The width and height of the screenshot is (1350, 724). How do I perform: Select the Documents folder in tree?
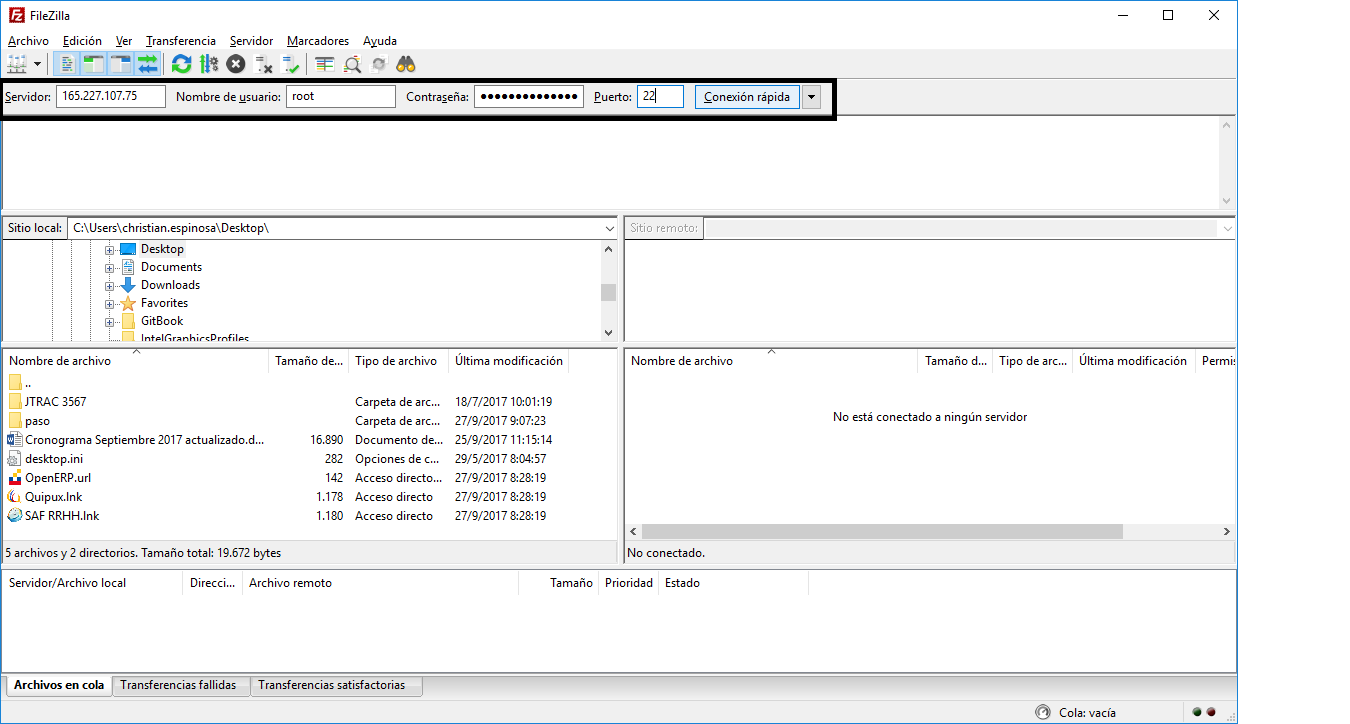(171, 267)
